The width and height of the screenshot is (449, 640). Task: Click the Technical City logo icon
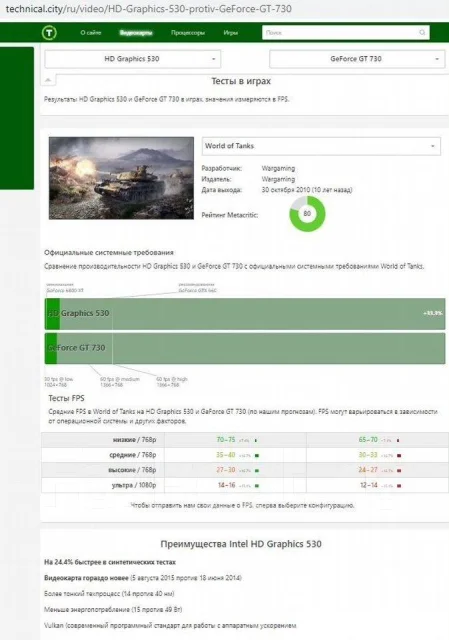click(x=49, y=33)
